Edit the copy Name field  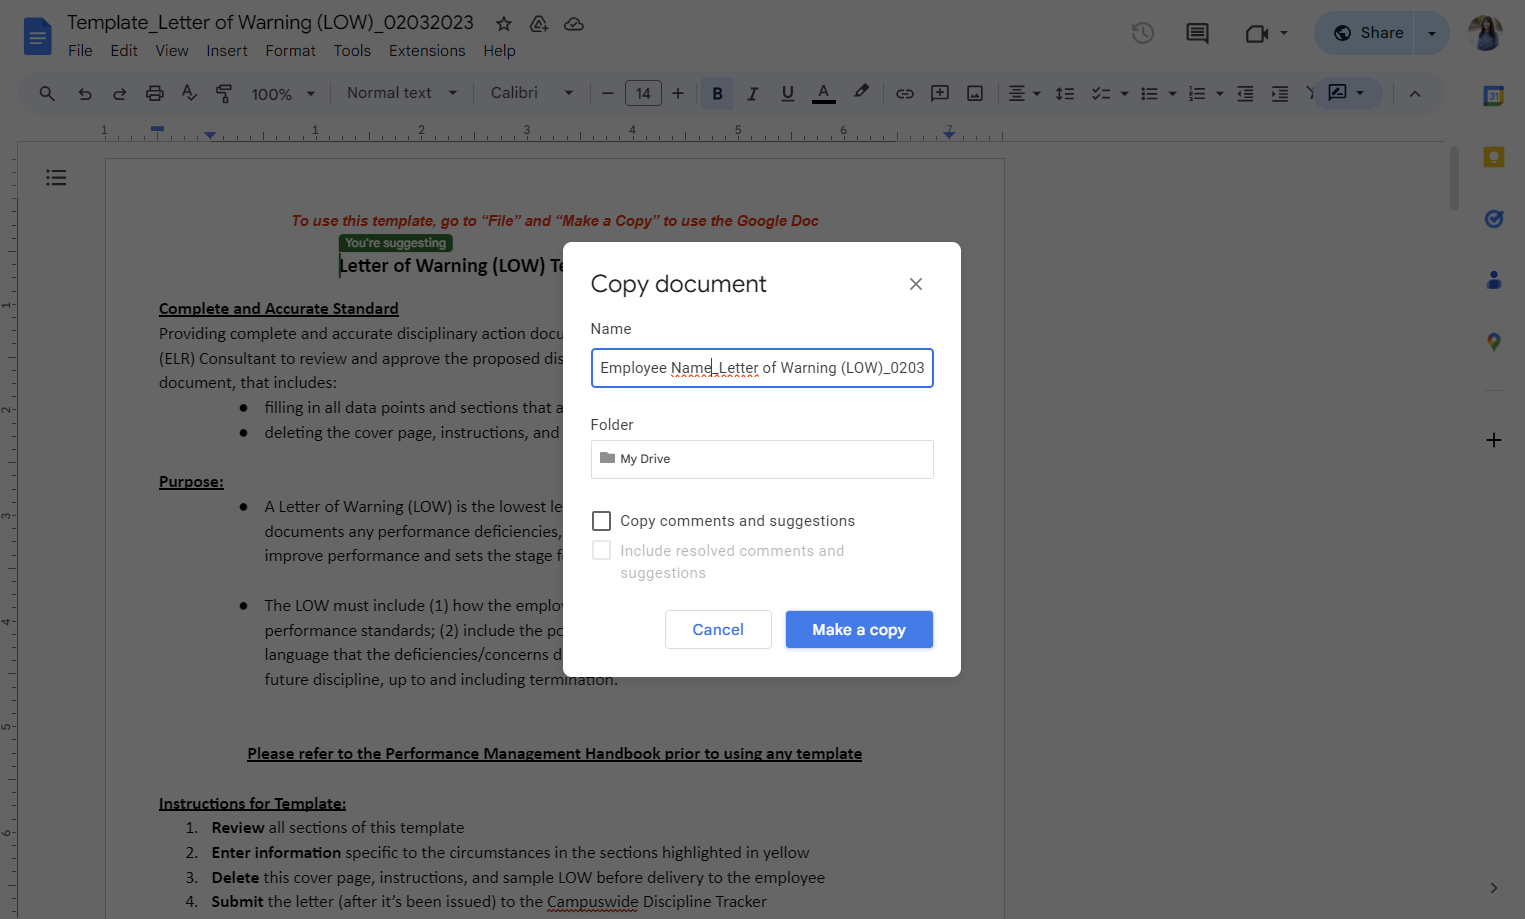[x=762, y=368]
